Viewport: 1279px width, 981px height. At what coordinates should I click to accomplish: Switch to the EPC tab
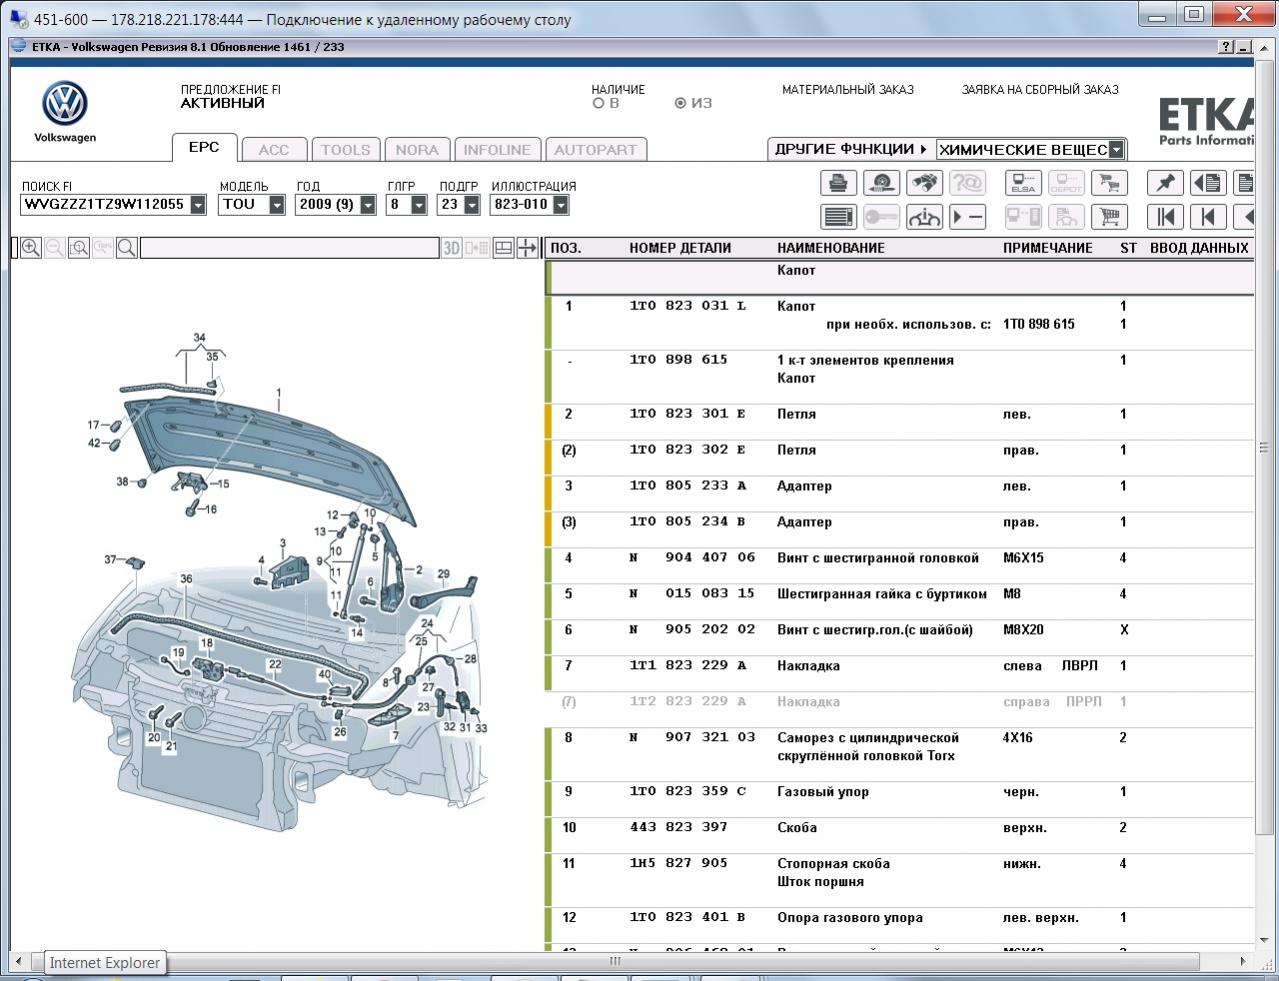(204, 147)
